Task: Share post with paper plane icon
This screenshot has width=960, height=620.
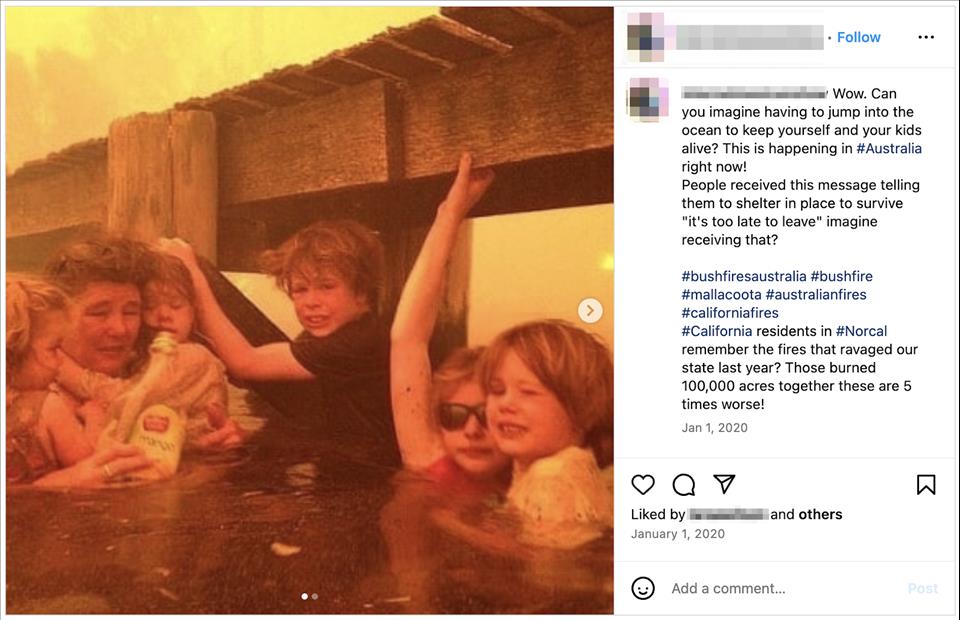Action: (x=724, y=484)
